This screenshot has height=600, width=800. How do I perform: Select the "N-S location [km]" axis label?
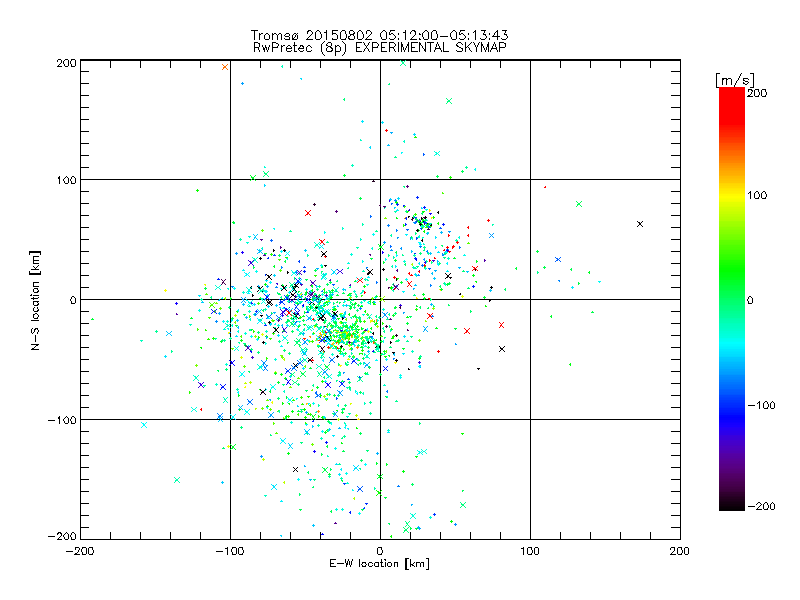click(35, 300)
